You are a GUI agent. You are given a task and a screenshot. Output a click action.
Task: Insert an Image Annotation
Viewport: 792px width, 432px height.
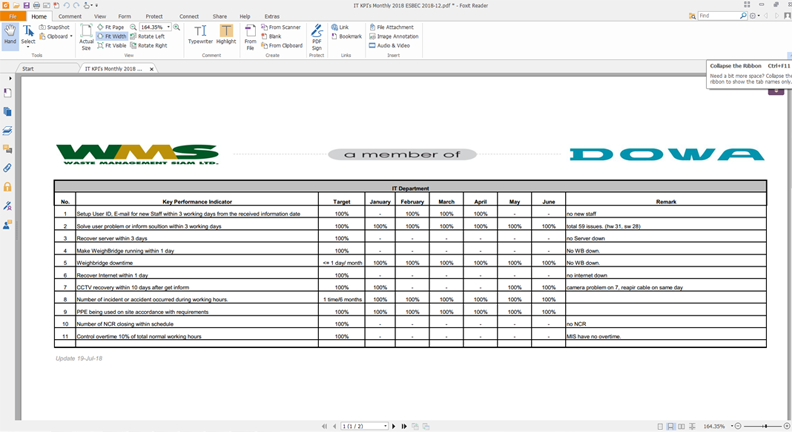(394, 36)
